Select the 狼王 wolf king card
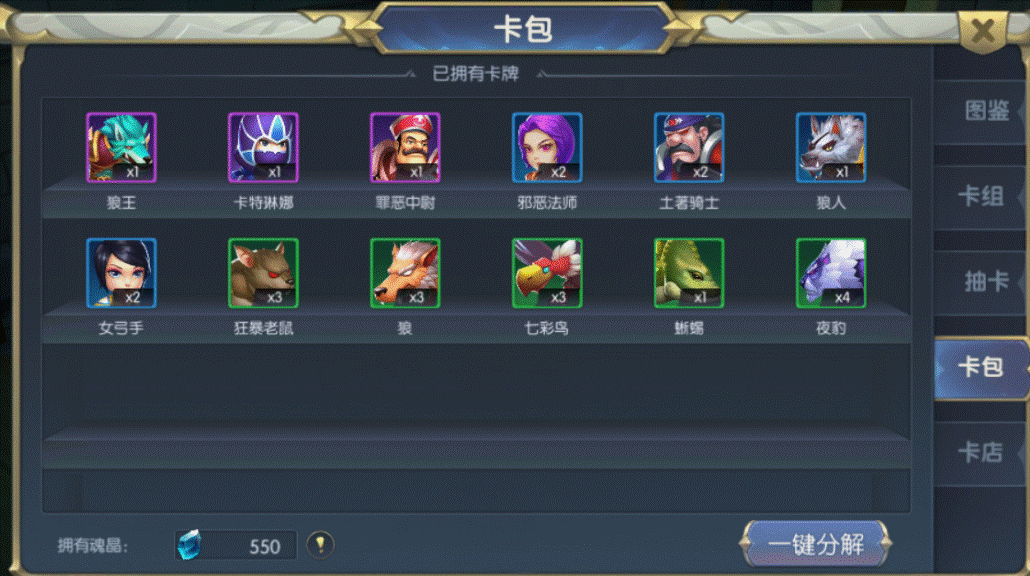This screenshot has height=576, width=1030. tap(121, 148)
